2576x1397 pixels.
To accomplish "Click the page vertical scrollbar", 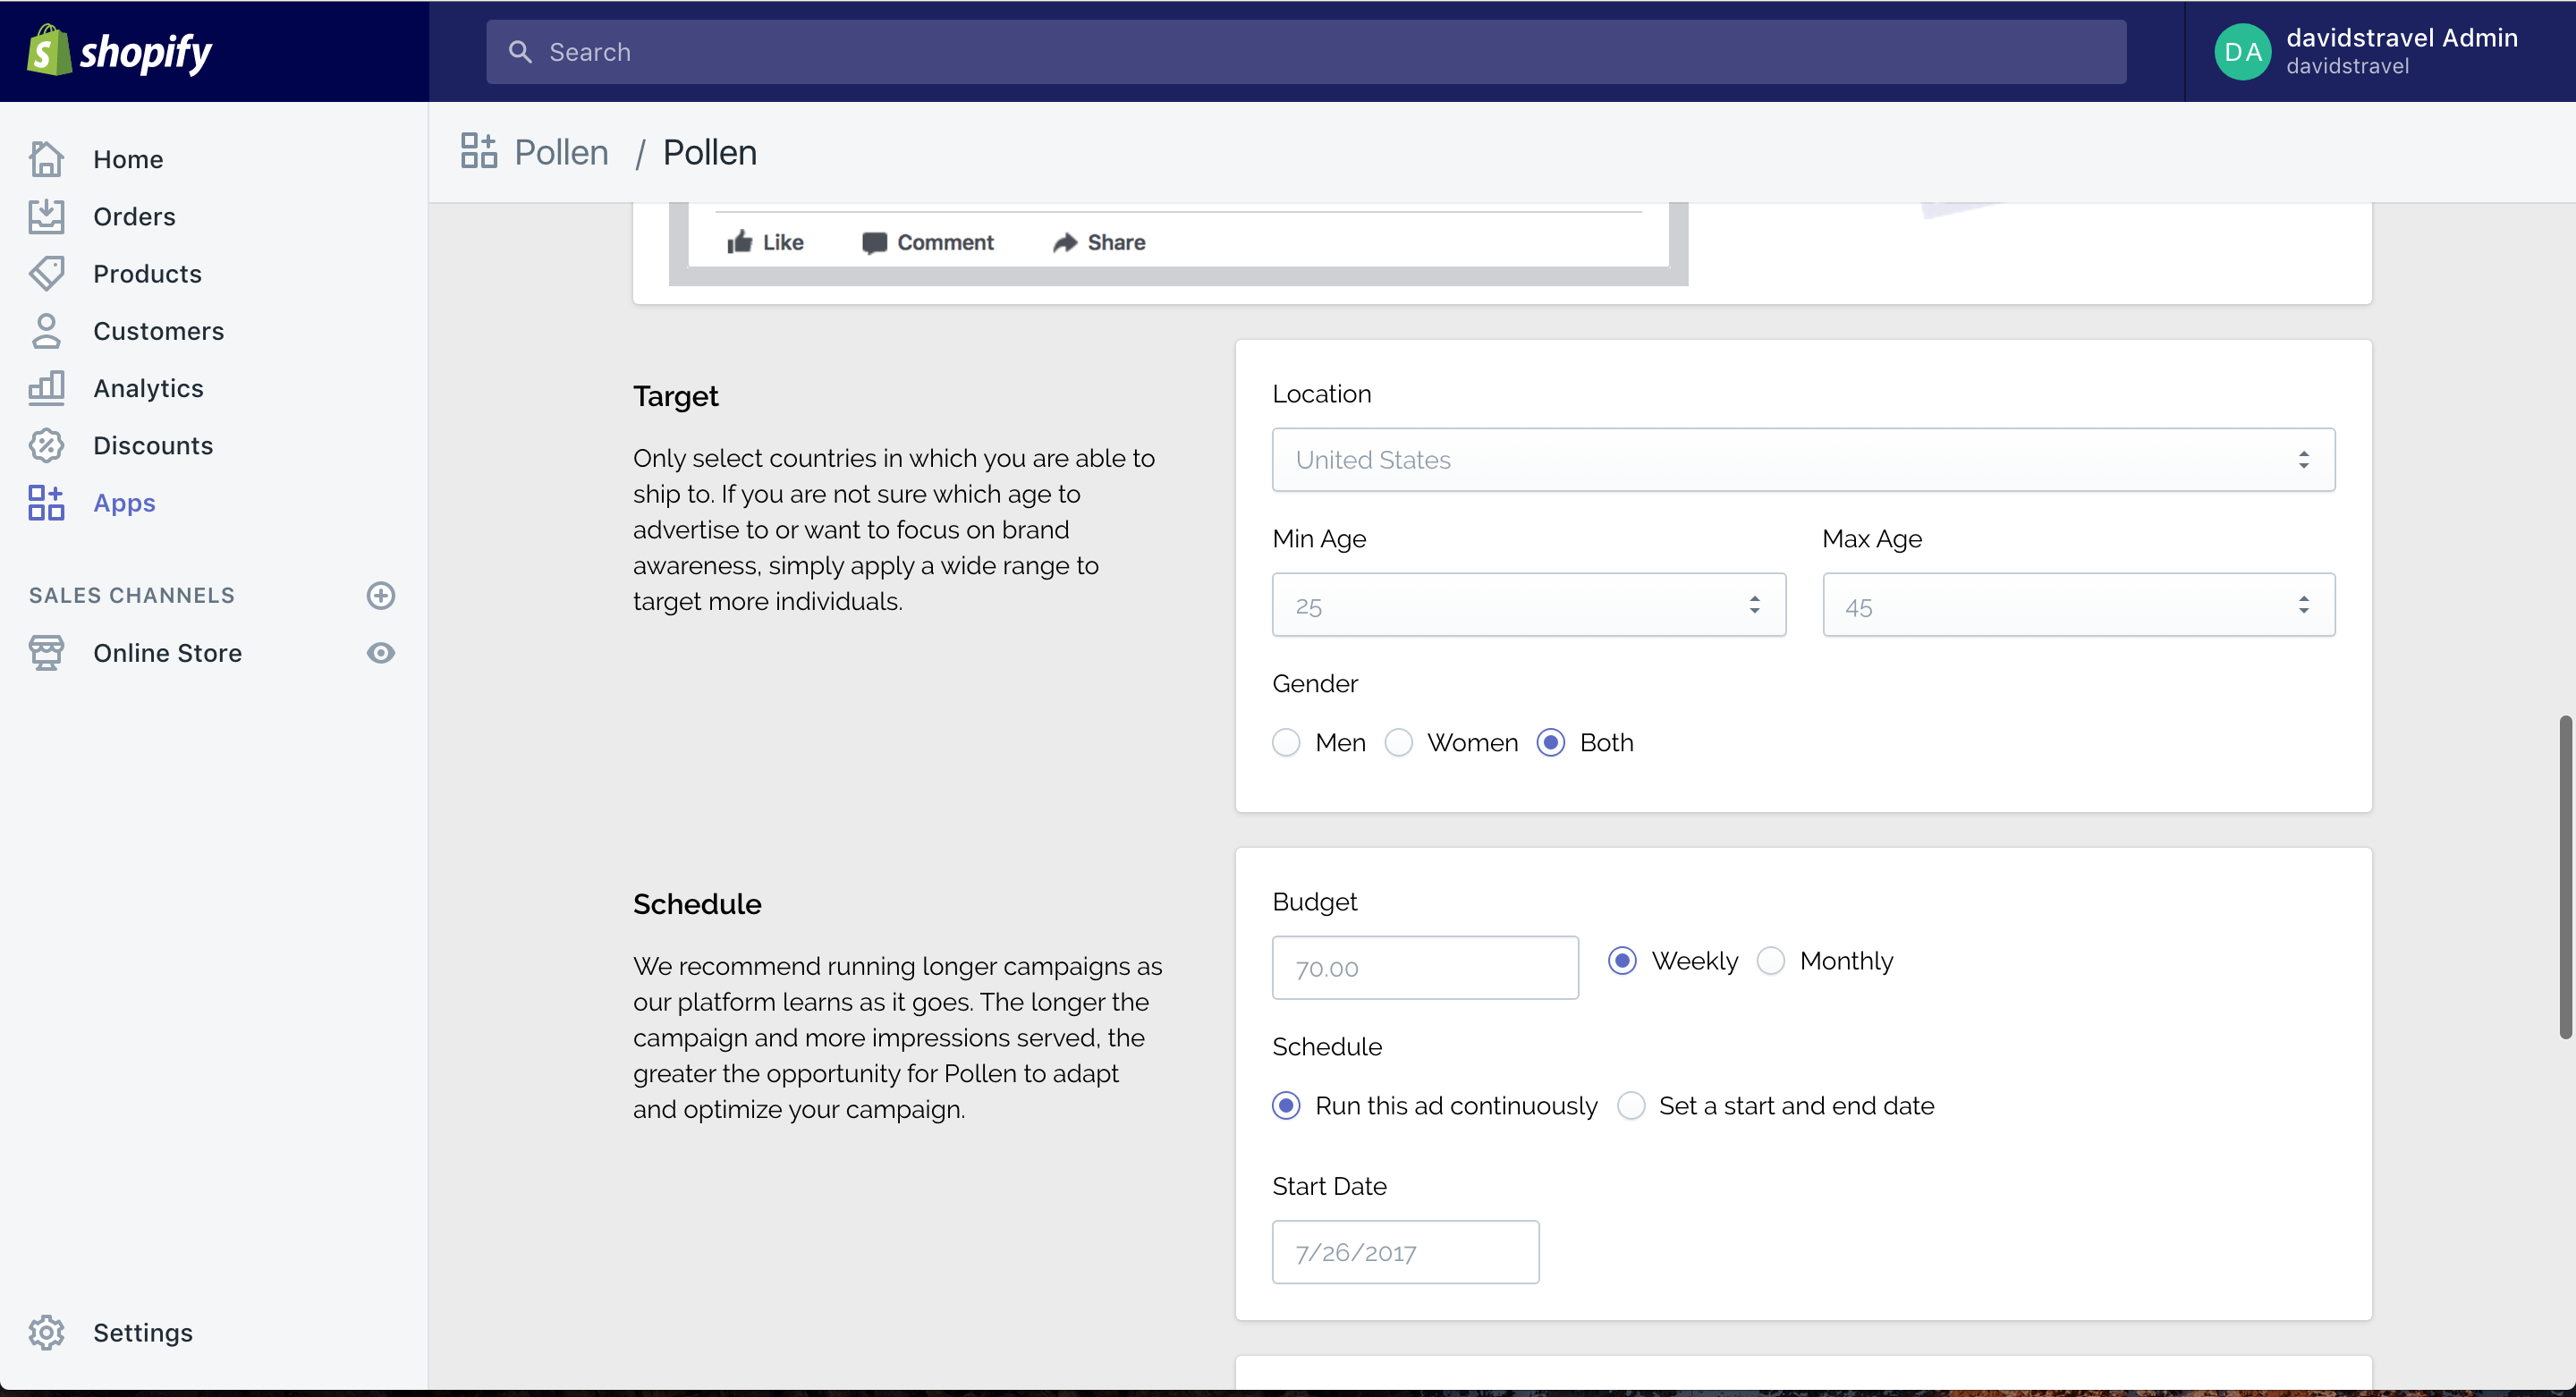I will pyautogui.click(x=2565, y=877).
